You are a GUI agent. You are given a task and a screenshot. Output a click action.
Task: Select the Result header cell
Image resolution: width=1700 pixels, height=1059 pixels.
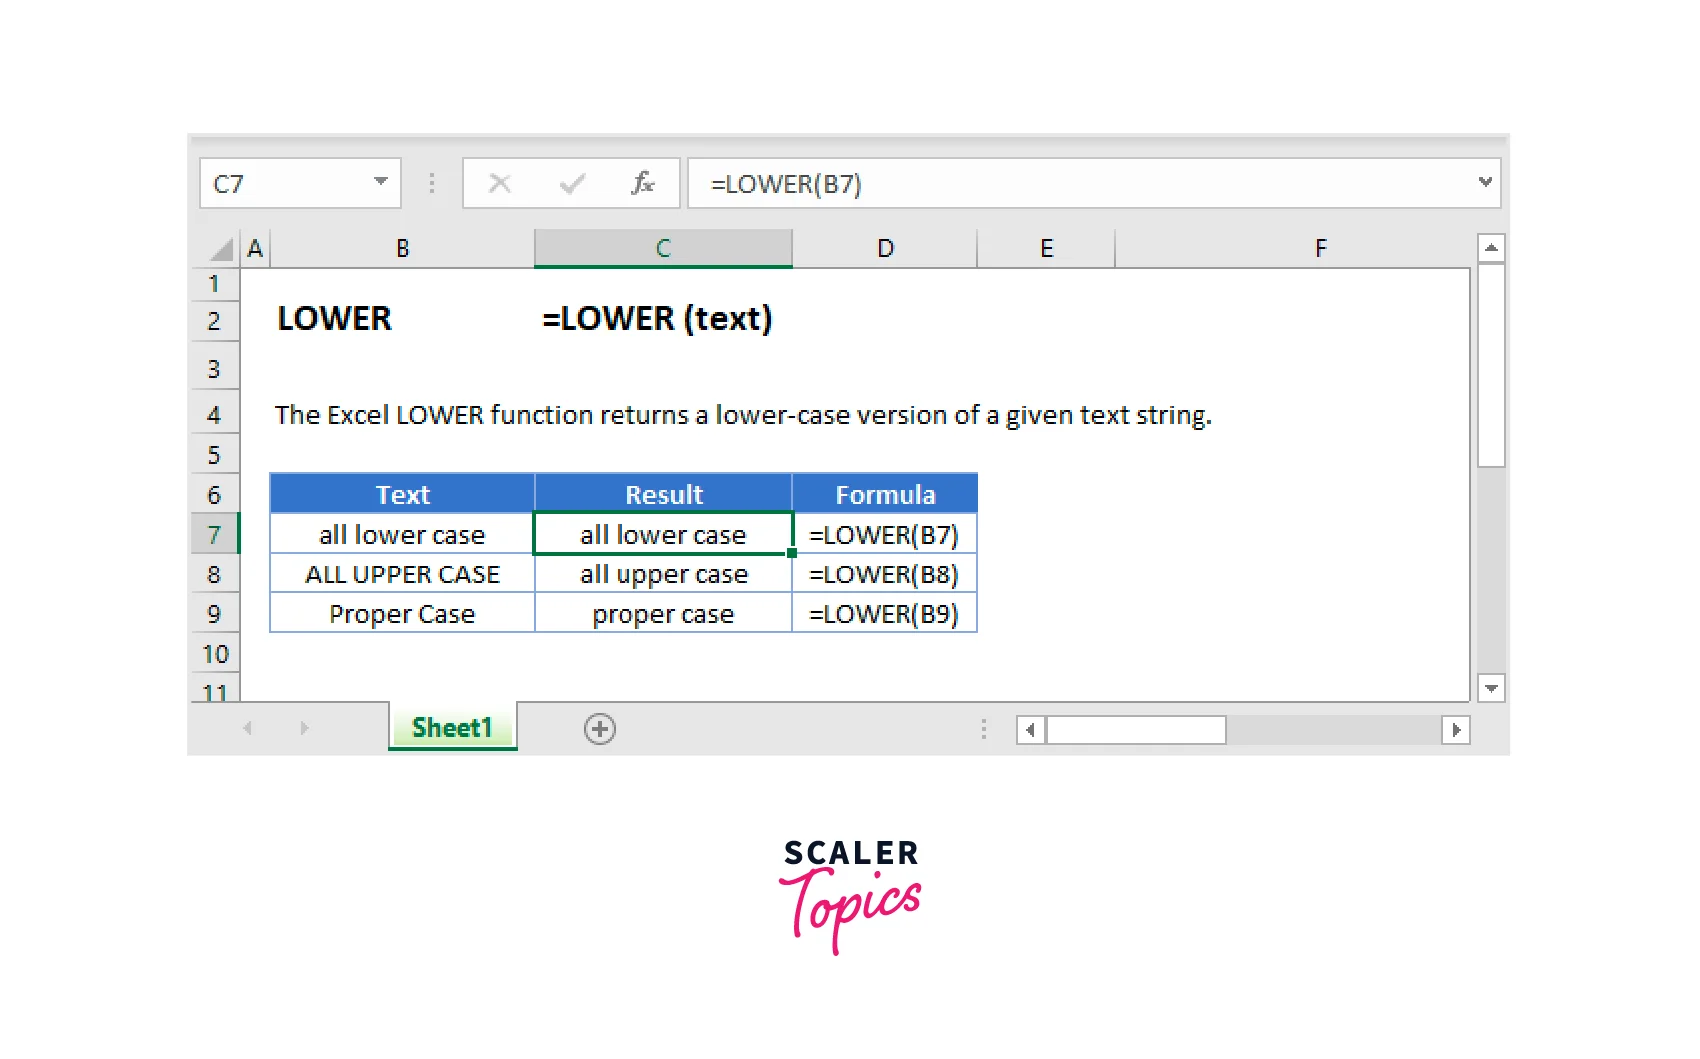pyautogui.click(x=663, y=495)
